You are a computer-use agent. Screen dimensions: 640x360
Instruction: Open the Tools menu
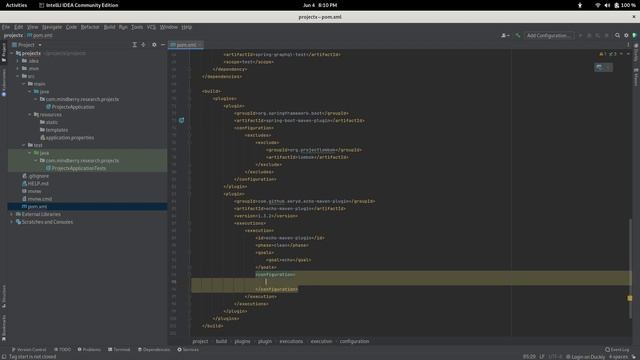pyautogui.click(x=137, y=27)
